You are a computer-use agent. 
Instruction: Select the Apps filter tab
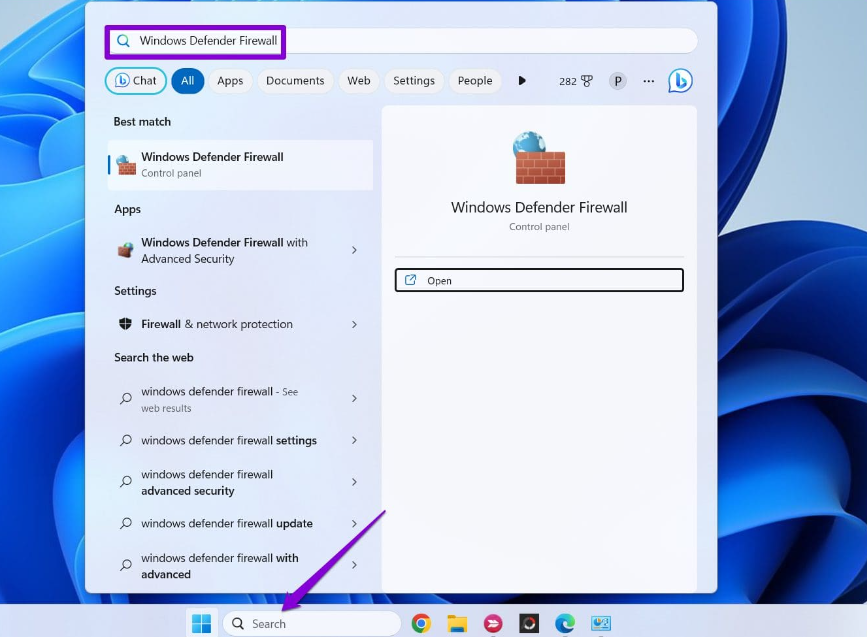[x=230, y=81]
